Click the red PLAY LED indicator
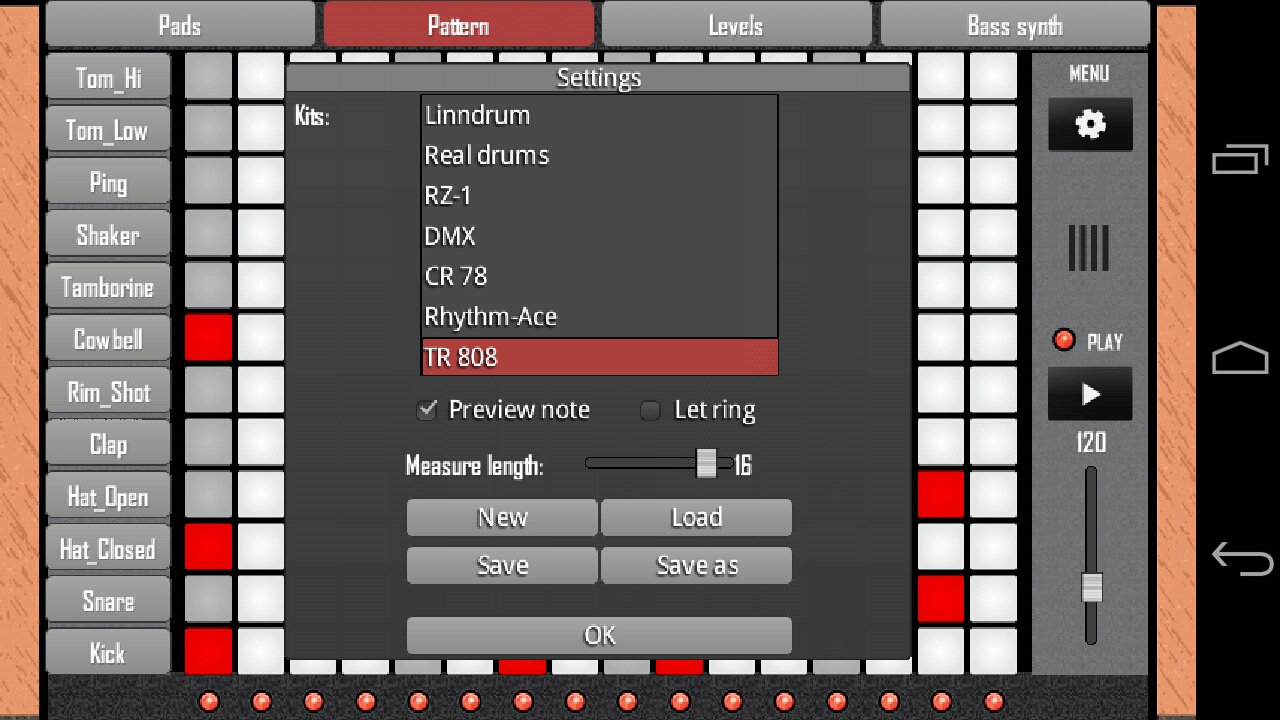This screenshot has width=1280, height=720. pyautogui.click(x=1064, y=340)
